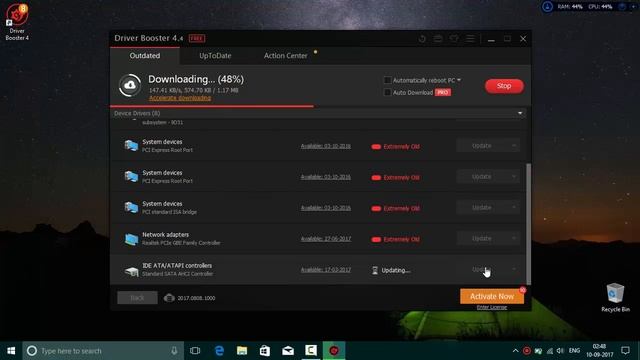Open Update dropdown arrow for PCI standard ISA bridge
Image resolution: width=640 pixels, height=360 pixels.
pos(514,207)
